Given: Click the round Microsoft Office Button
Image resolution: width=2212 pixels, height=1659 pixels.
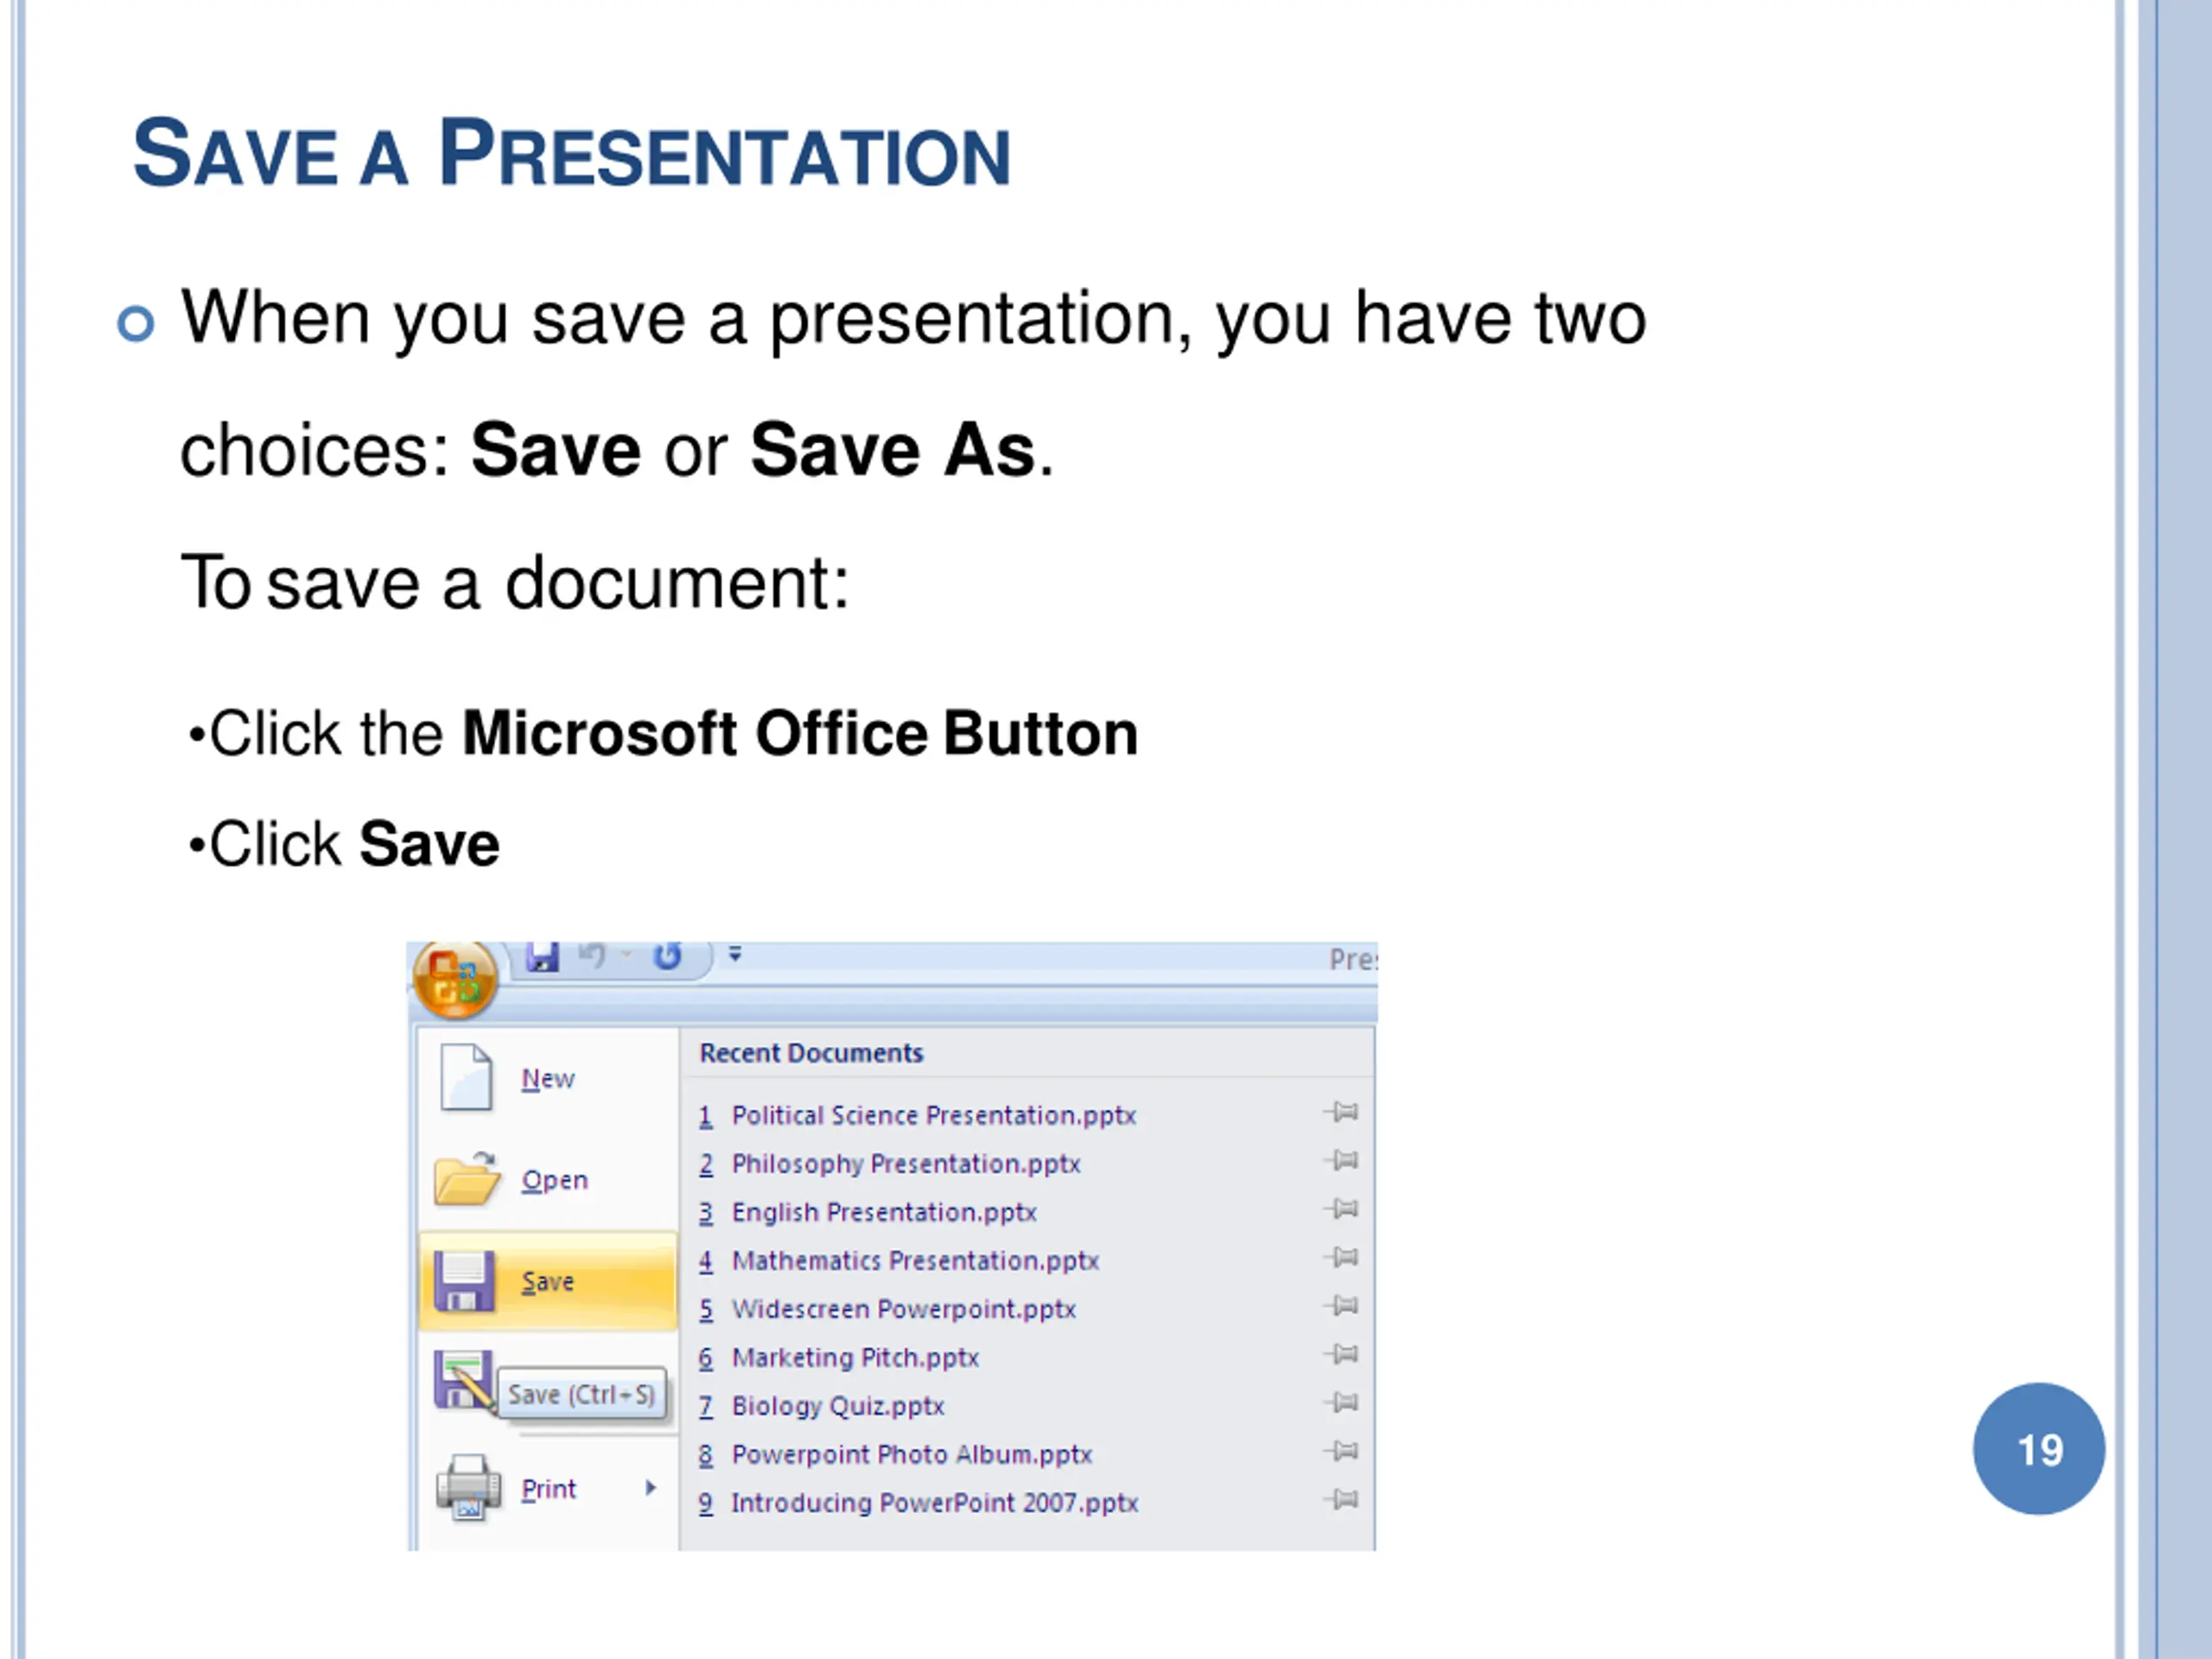Looking at the screenshot, I should tap(454, 979).
